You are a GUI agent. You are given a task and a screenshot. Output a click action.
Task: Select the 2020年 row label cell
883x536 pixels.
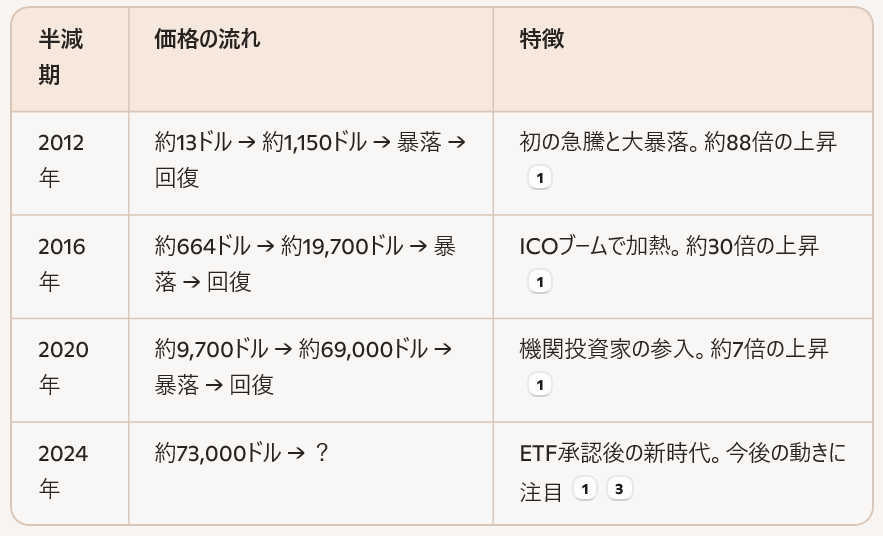pos(61,367)
